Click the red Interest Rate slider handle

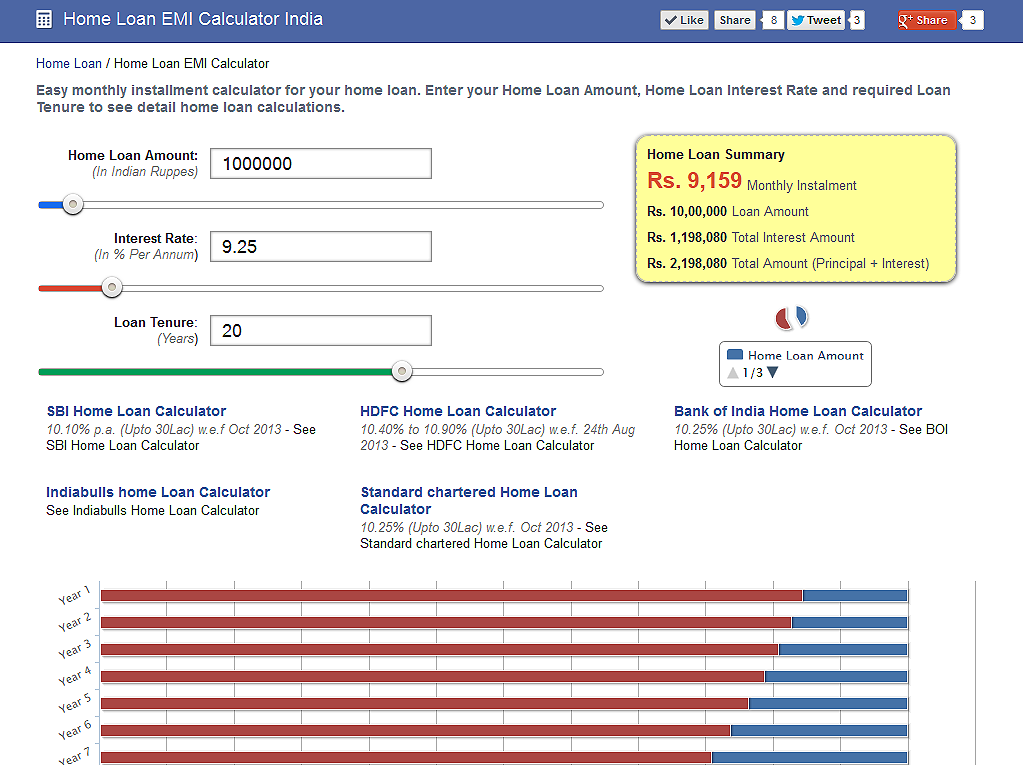coord(112,288)
